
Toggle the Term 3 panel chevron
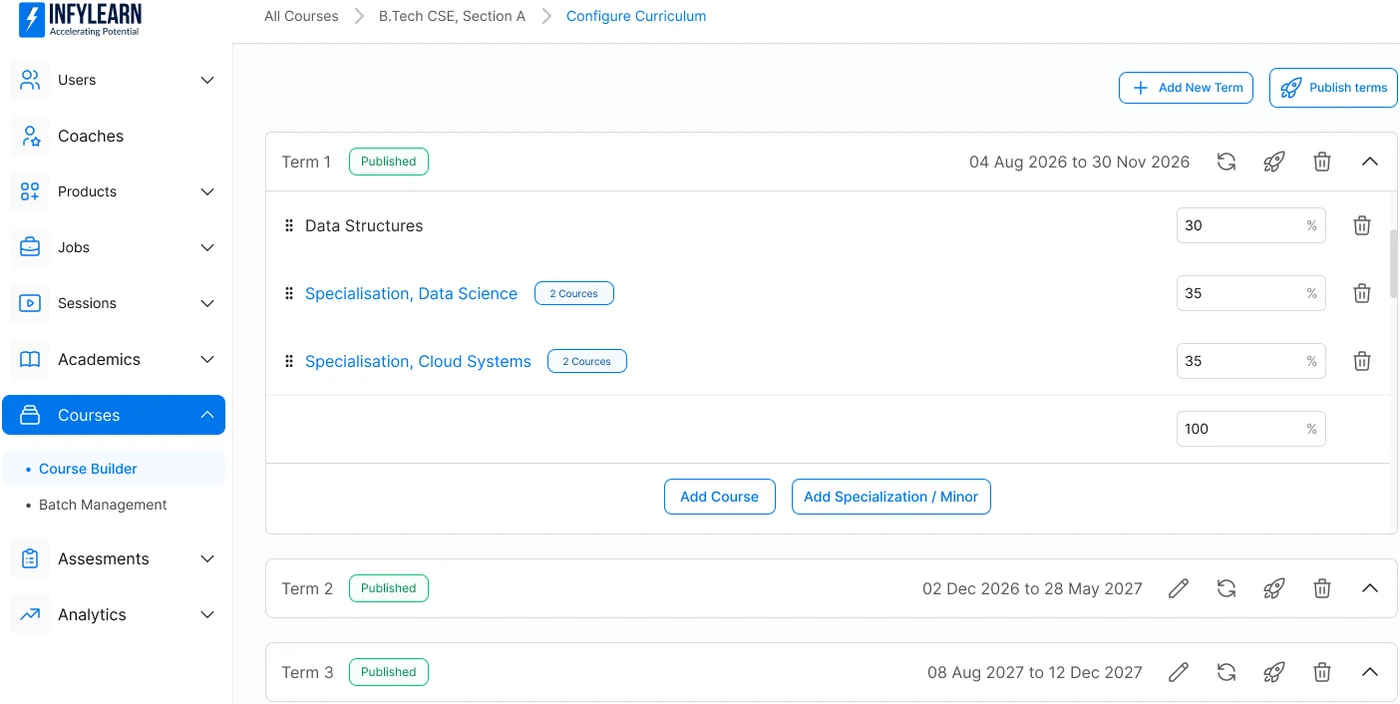point(1370,673)
